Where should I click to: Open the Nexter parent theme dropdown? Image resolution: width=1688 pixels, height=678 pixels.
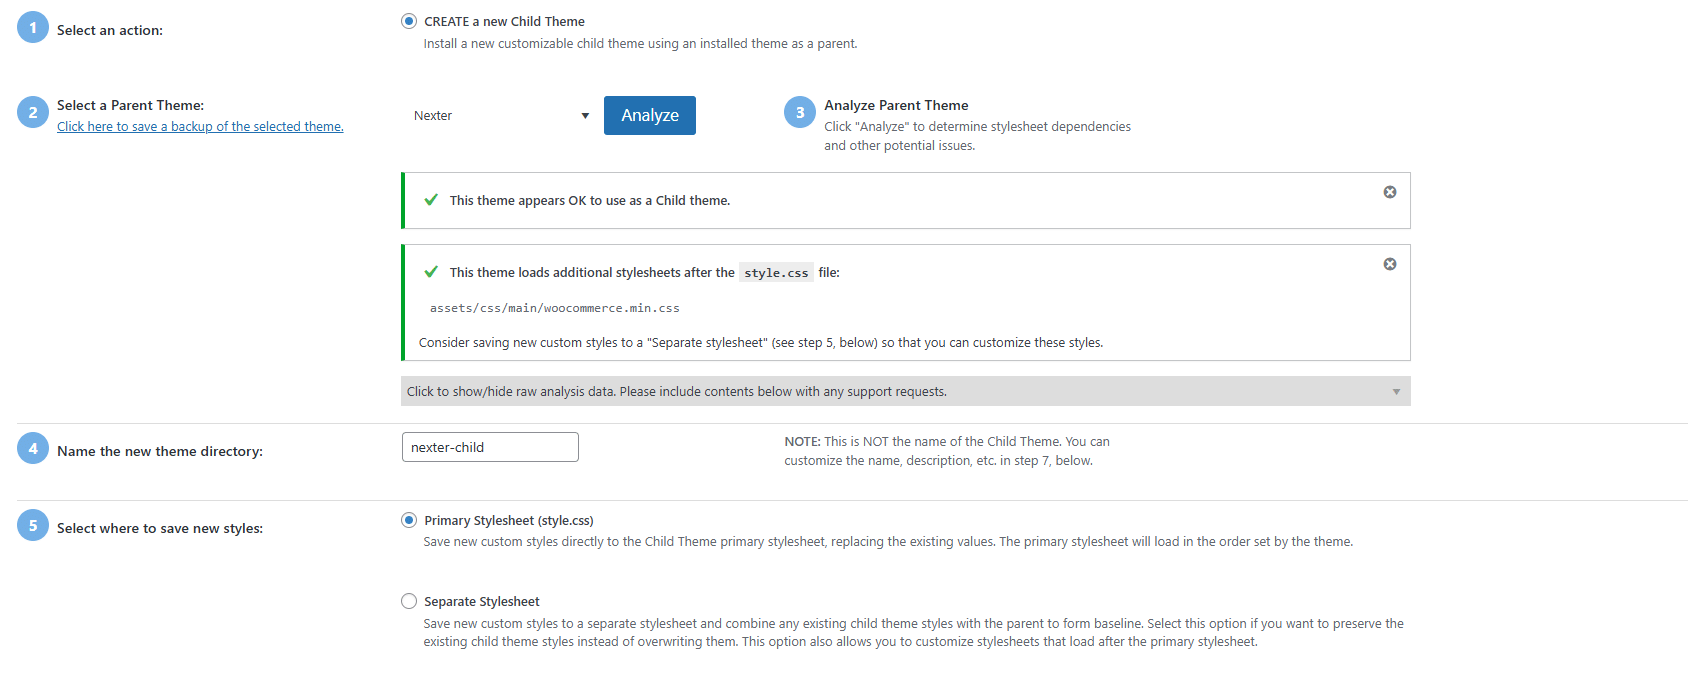pyautogui.click(x=499, y=115)
